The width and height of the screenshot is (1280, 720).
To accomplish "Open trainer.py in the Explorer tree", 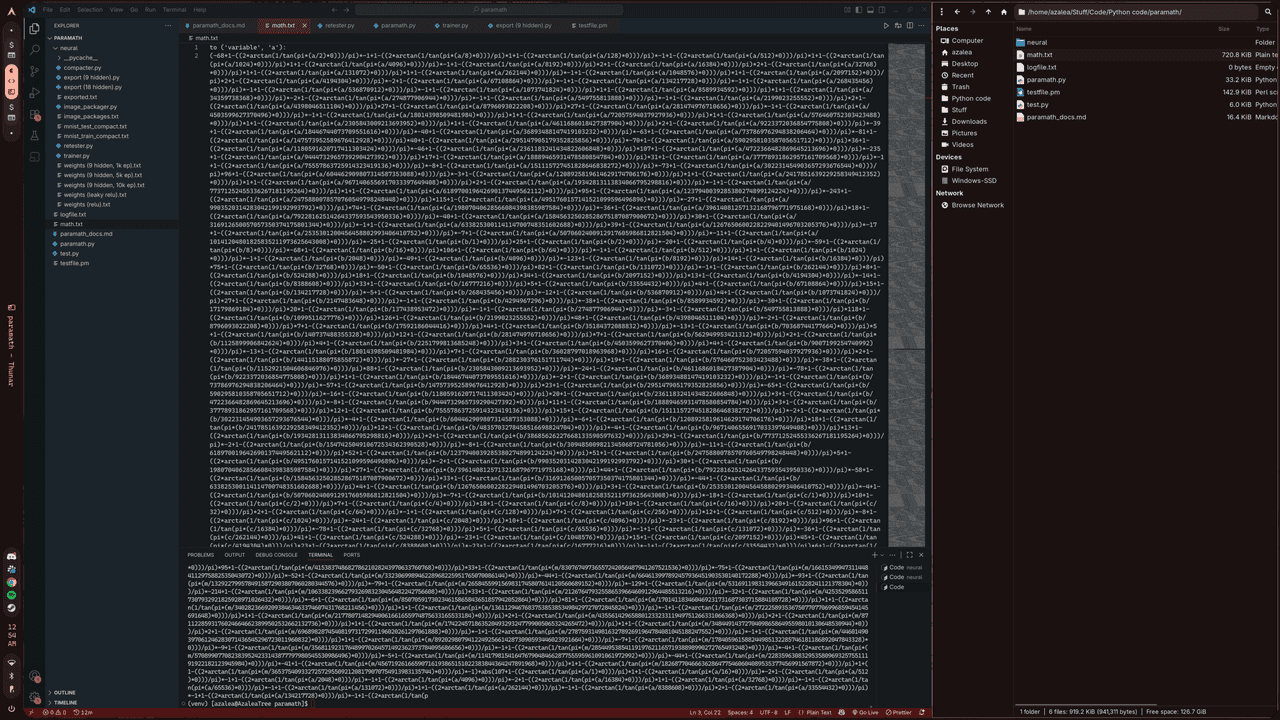I will 77,155.
